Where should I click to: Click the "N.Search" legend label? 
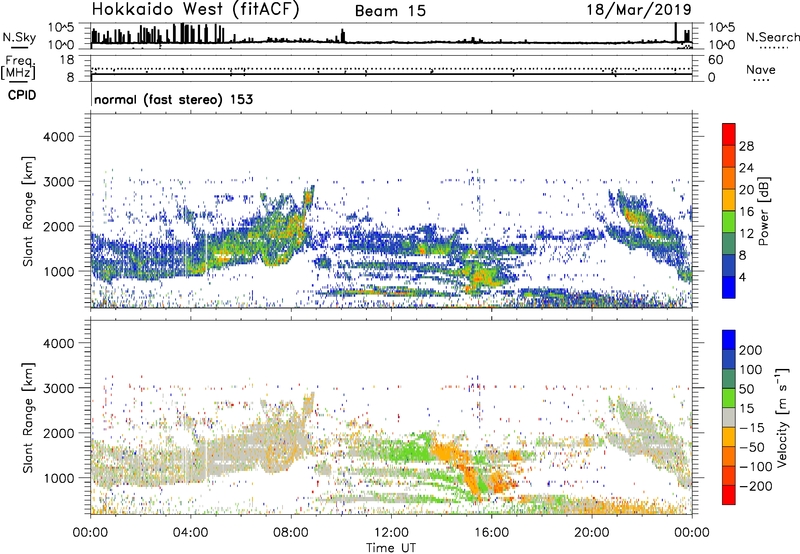[x=772, y=37]
